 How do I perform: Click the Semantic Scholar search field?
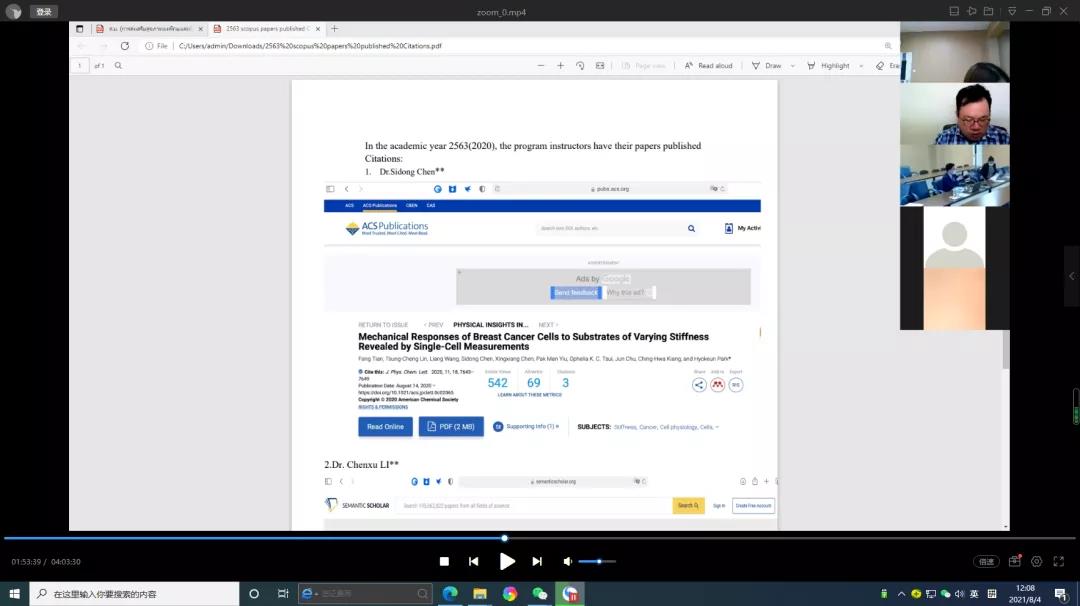535,505
